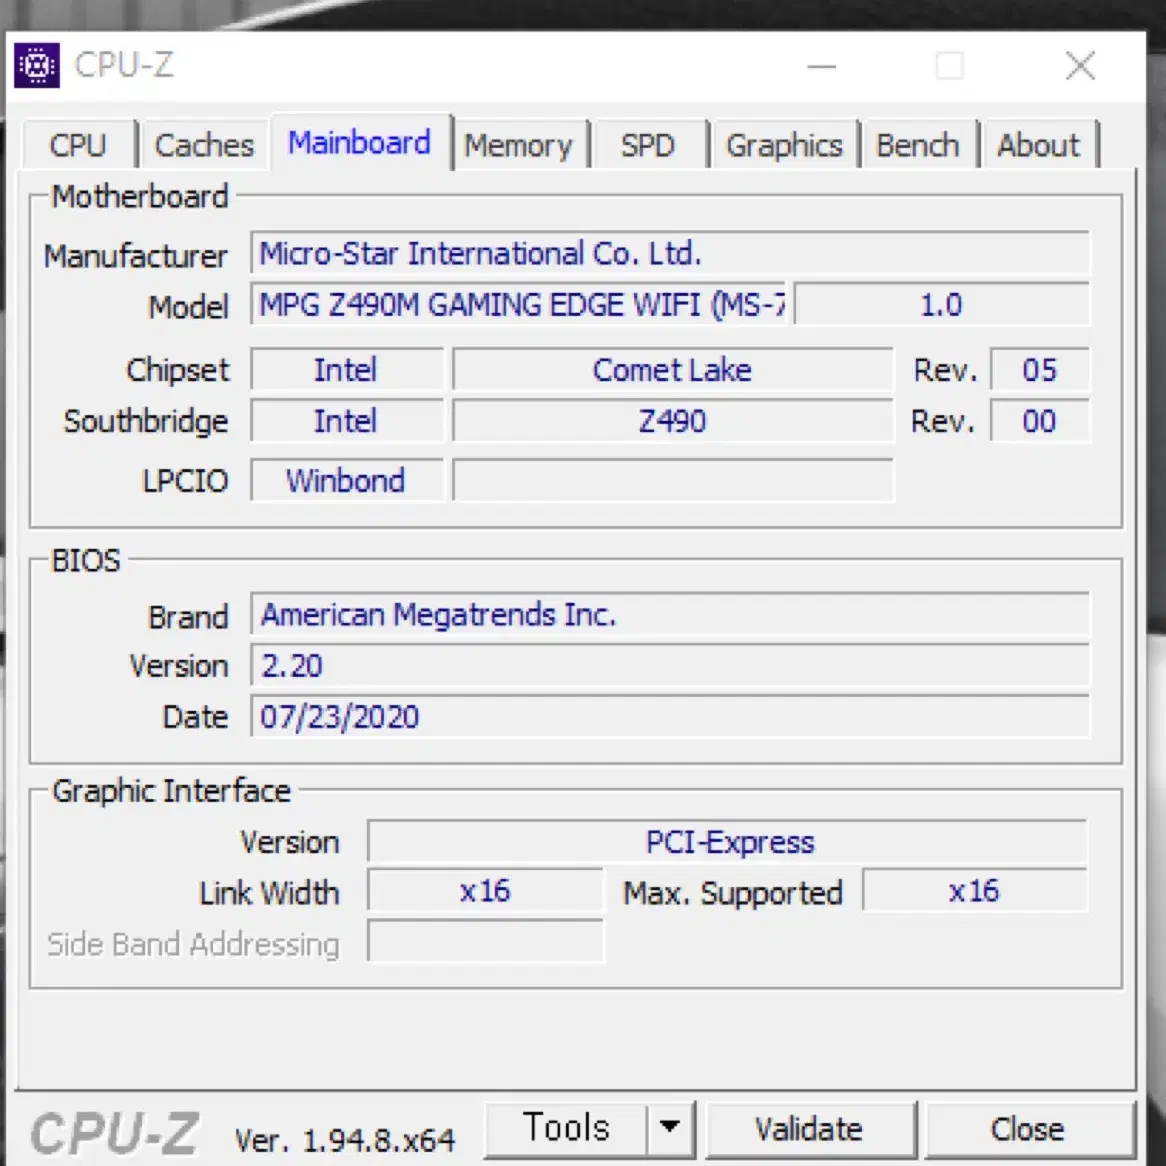This screenshot has height=1166, width=1166.
Task: Click the PCI-Express version field
Action: (x=728, y=842)
